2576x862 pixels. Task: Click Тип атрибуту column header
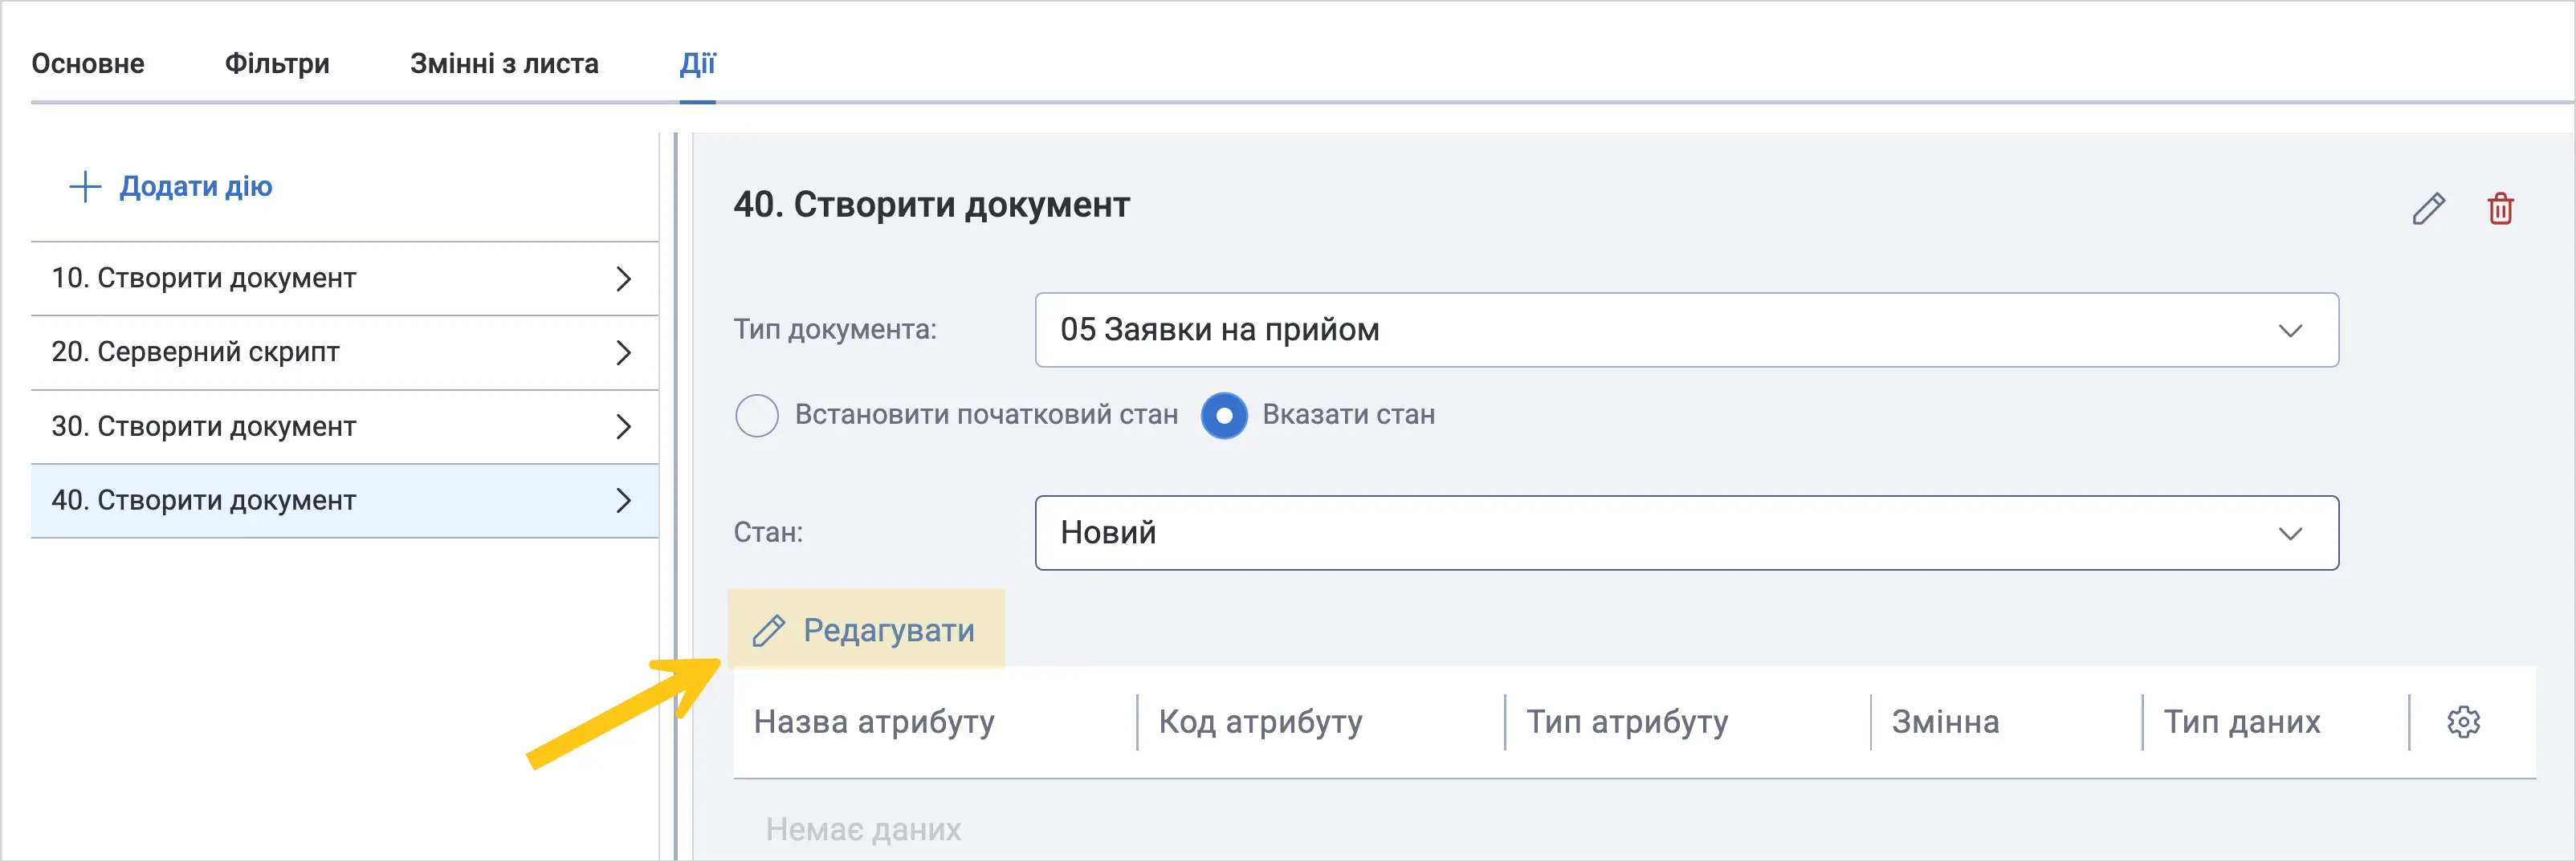coord(1627,722)
